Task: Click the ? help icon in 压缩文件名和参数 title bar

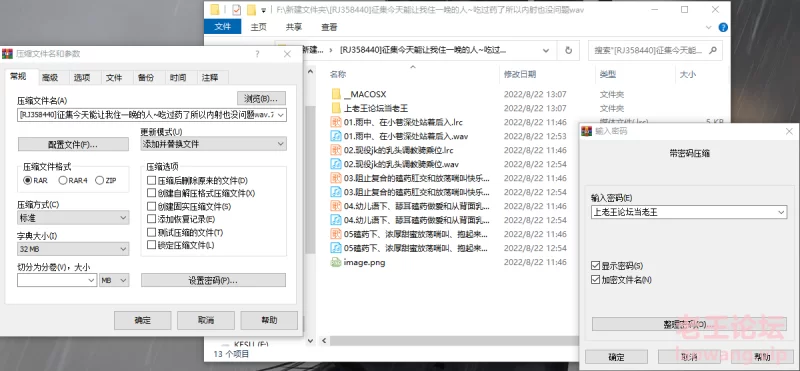Action: [257, 54]
